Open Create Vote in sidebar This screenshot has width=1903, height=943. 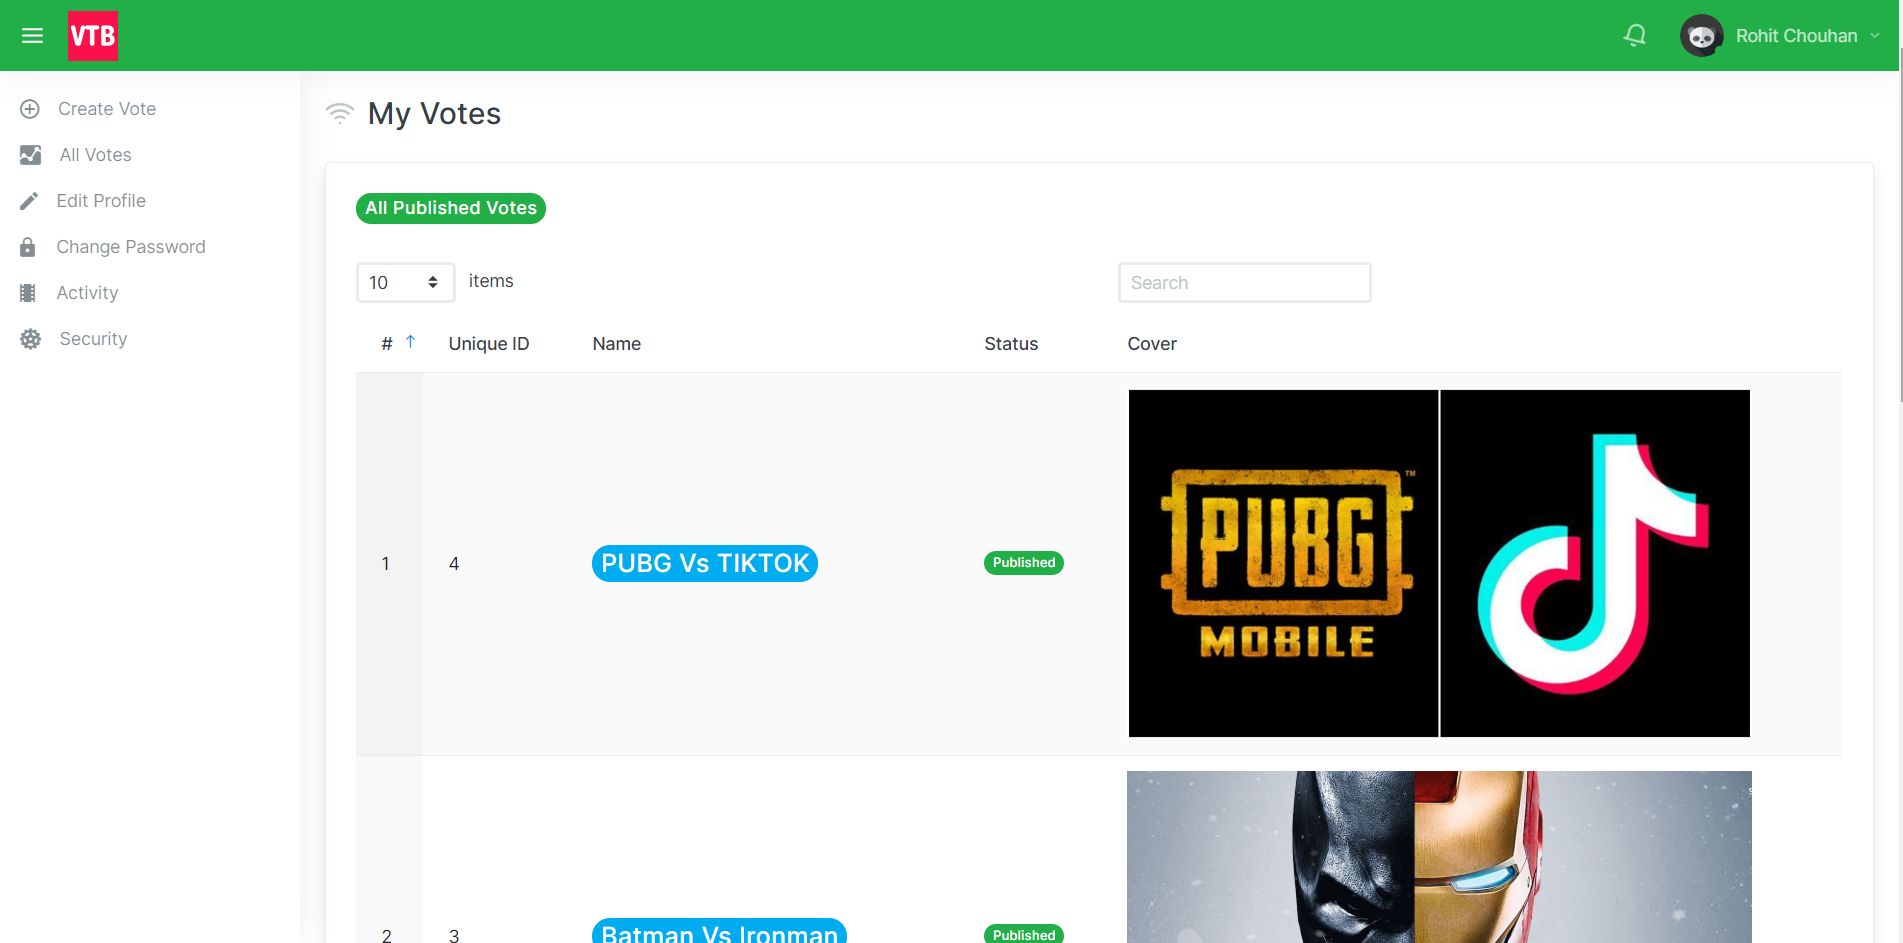[107, 109]
